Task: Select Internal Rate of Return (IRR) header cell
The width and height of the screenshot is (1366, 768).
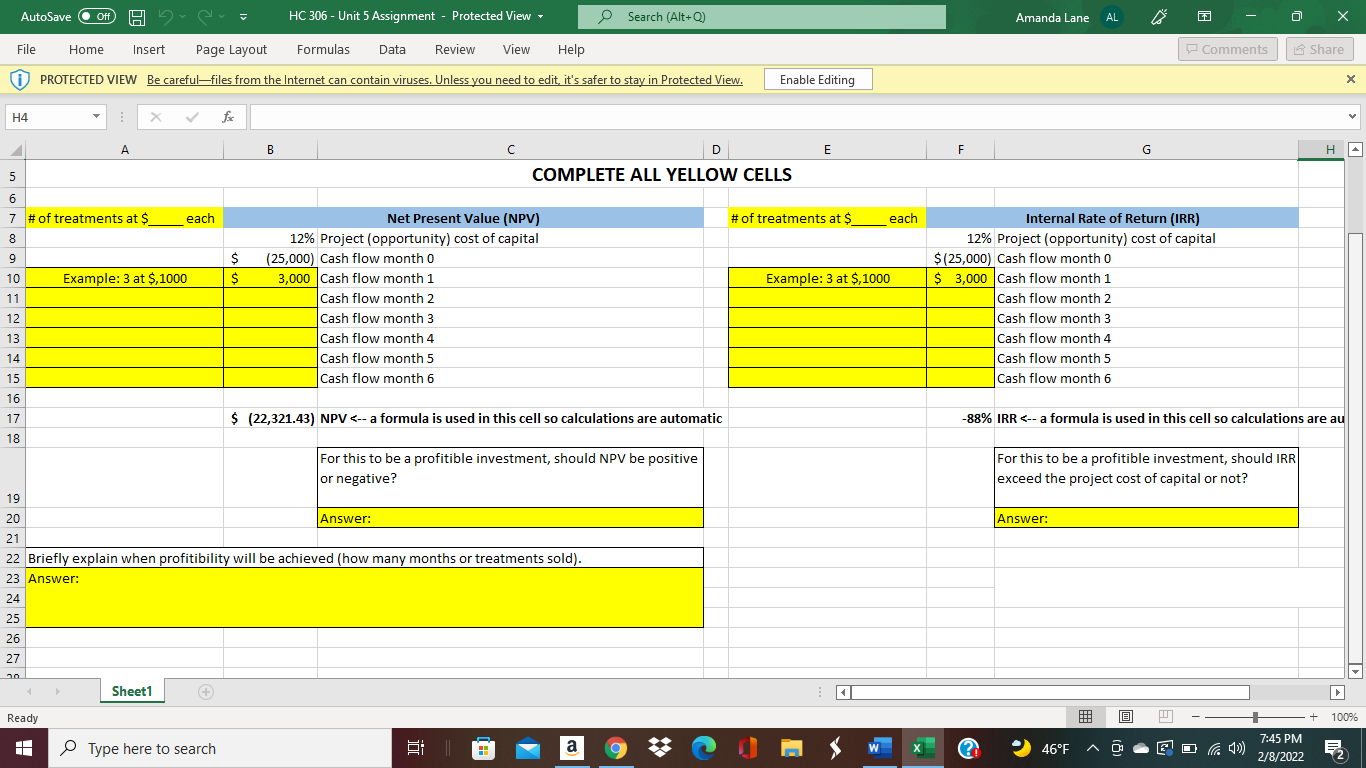Action: 1112,218
